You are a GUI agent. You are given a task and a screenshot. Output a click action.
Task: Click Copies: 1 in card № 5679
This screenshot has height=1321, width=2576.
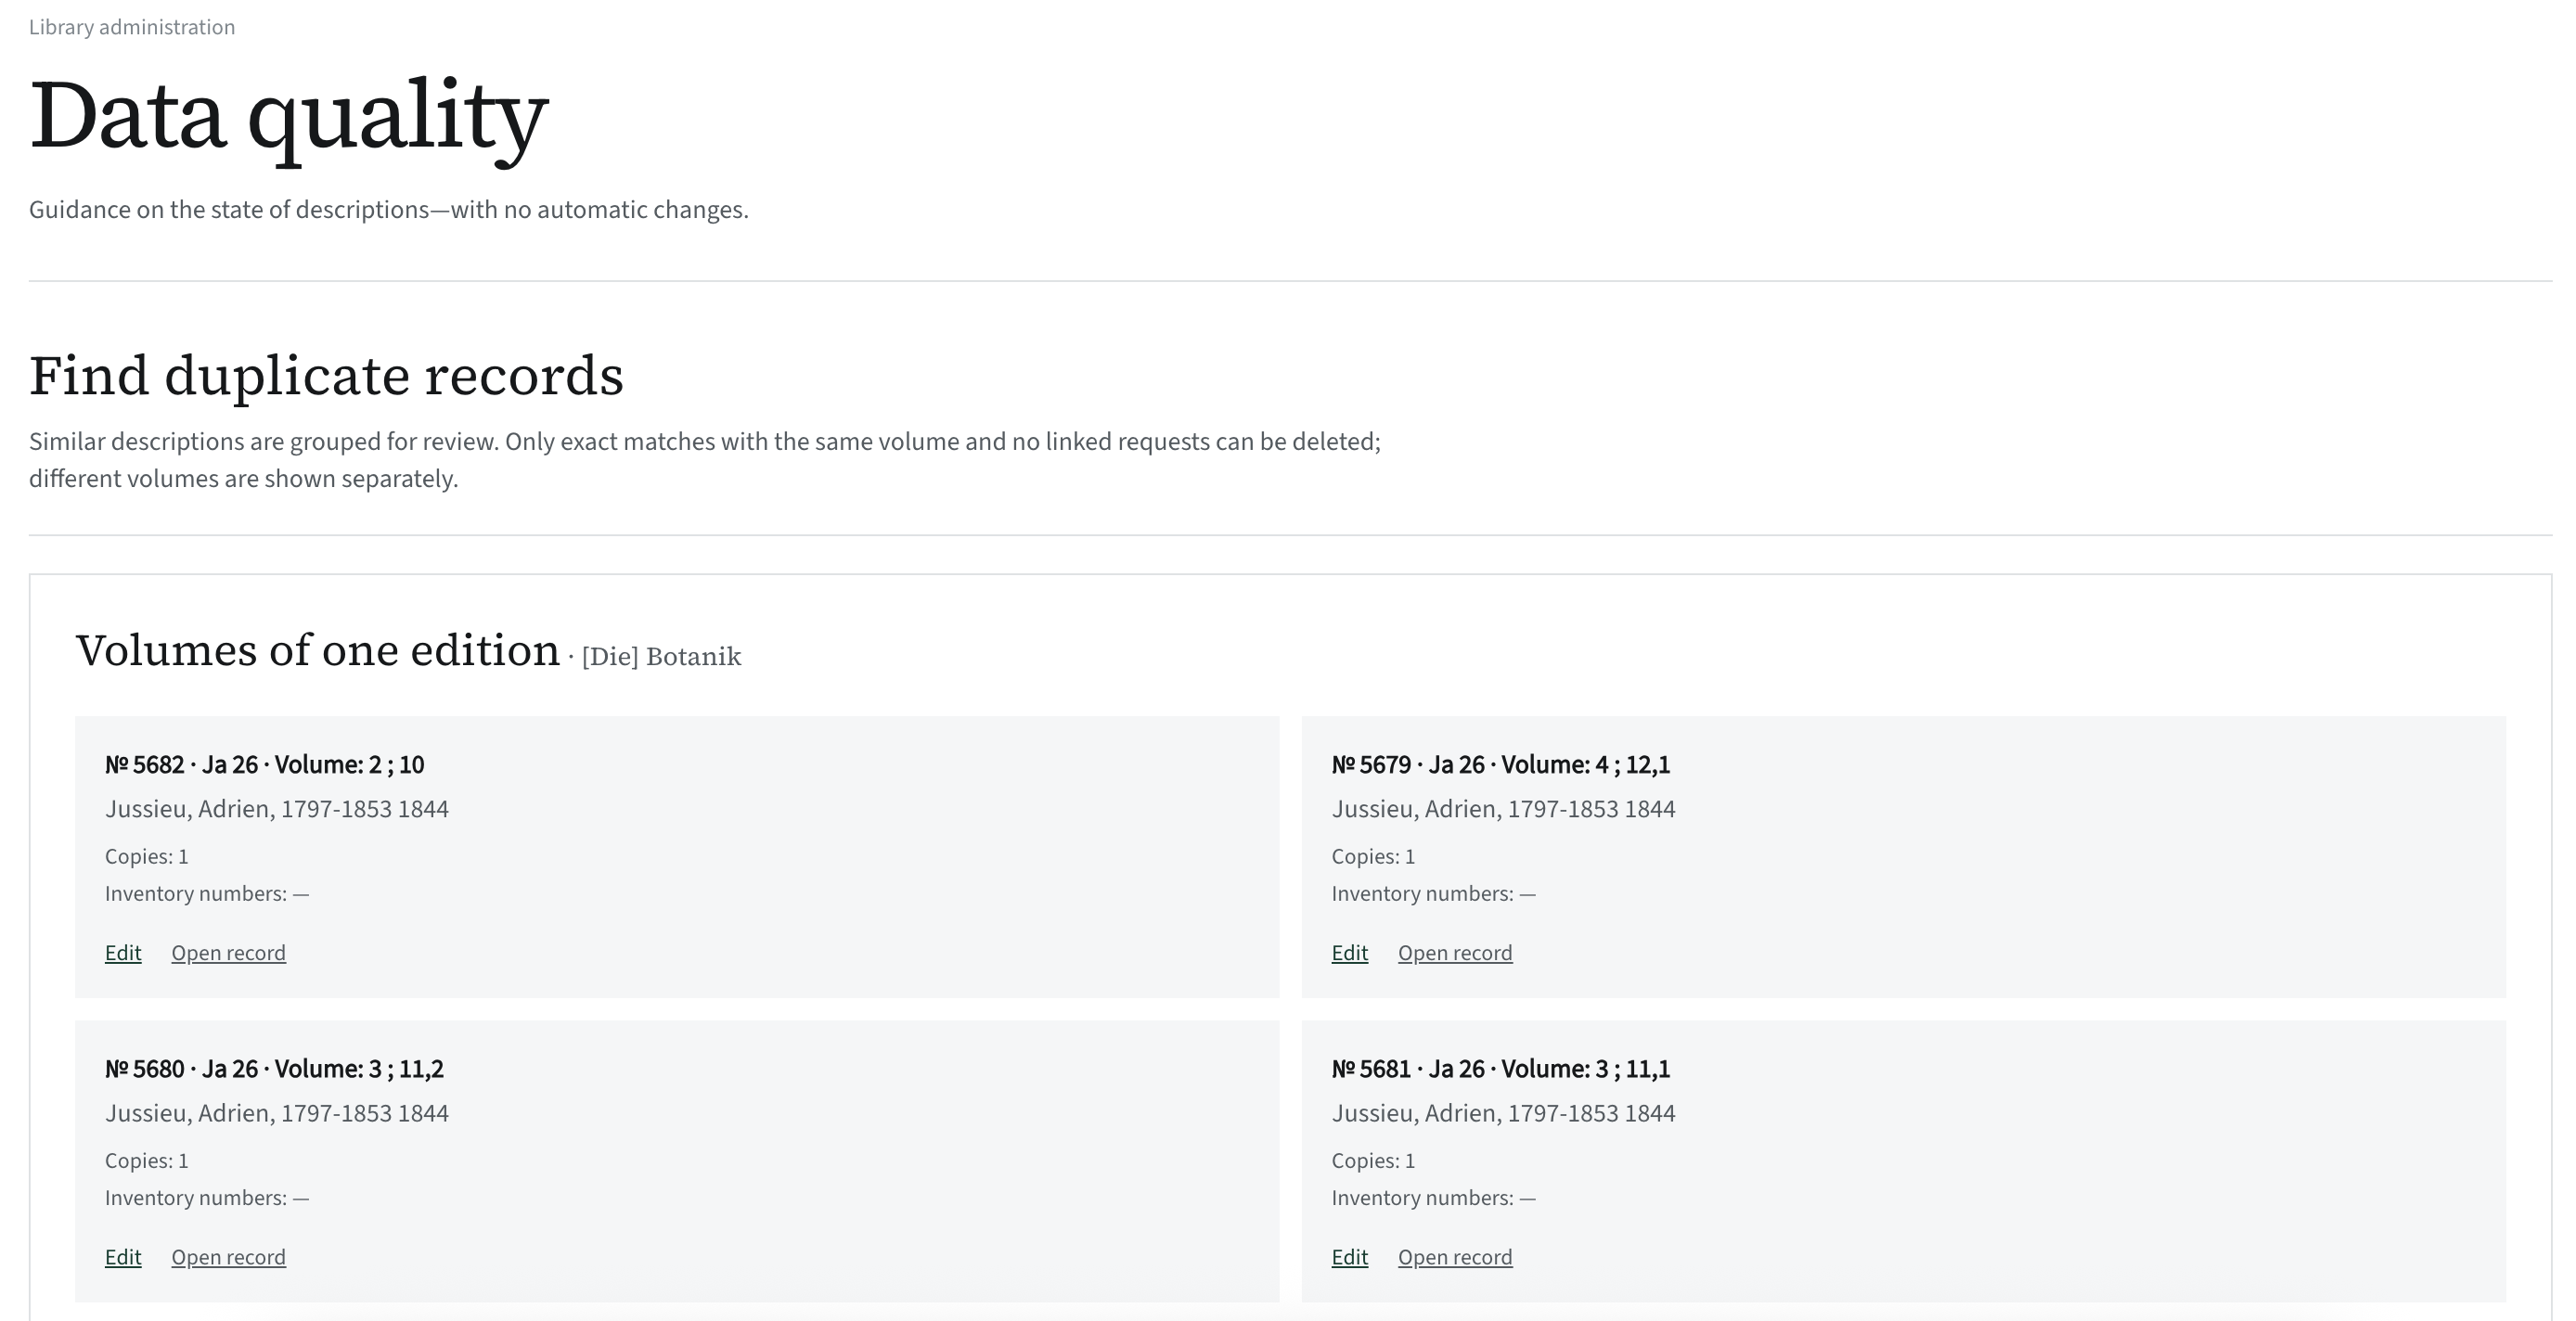click(x=1373, y=857)
